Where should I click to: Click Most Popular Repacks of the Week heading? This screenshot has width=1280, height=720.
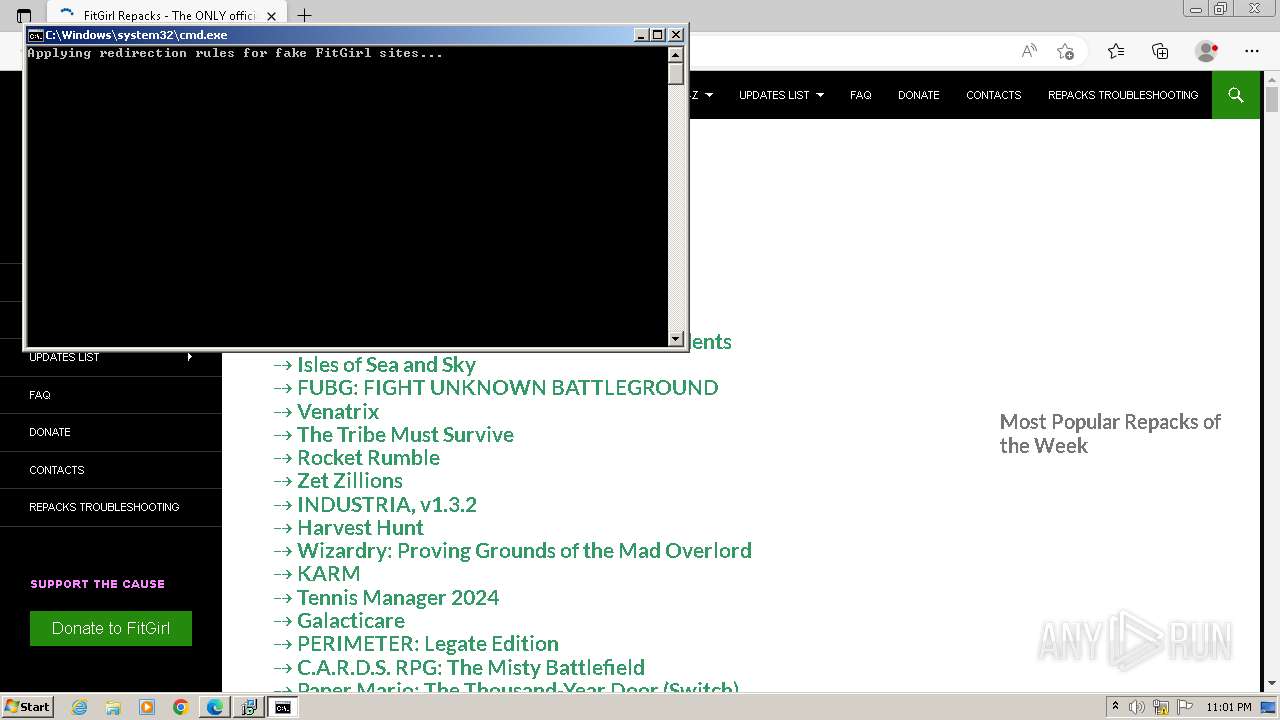(x=1110, y=434)
